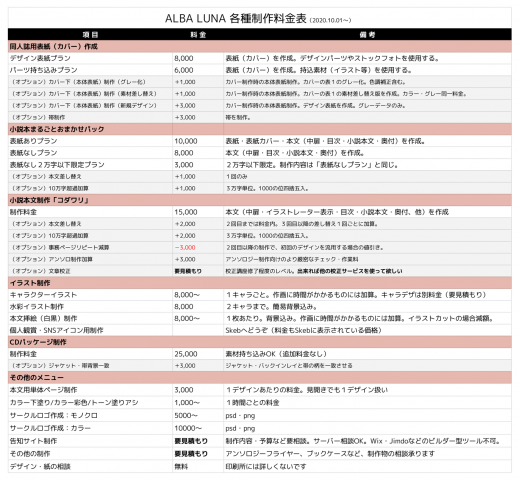Click the 8,000～ price for キャラクターイラスト

point(187,295)
